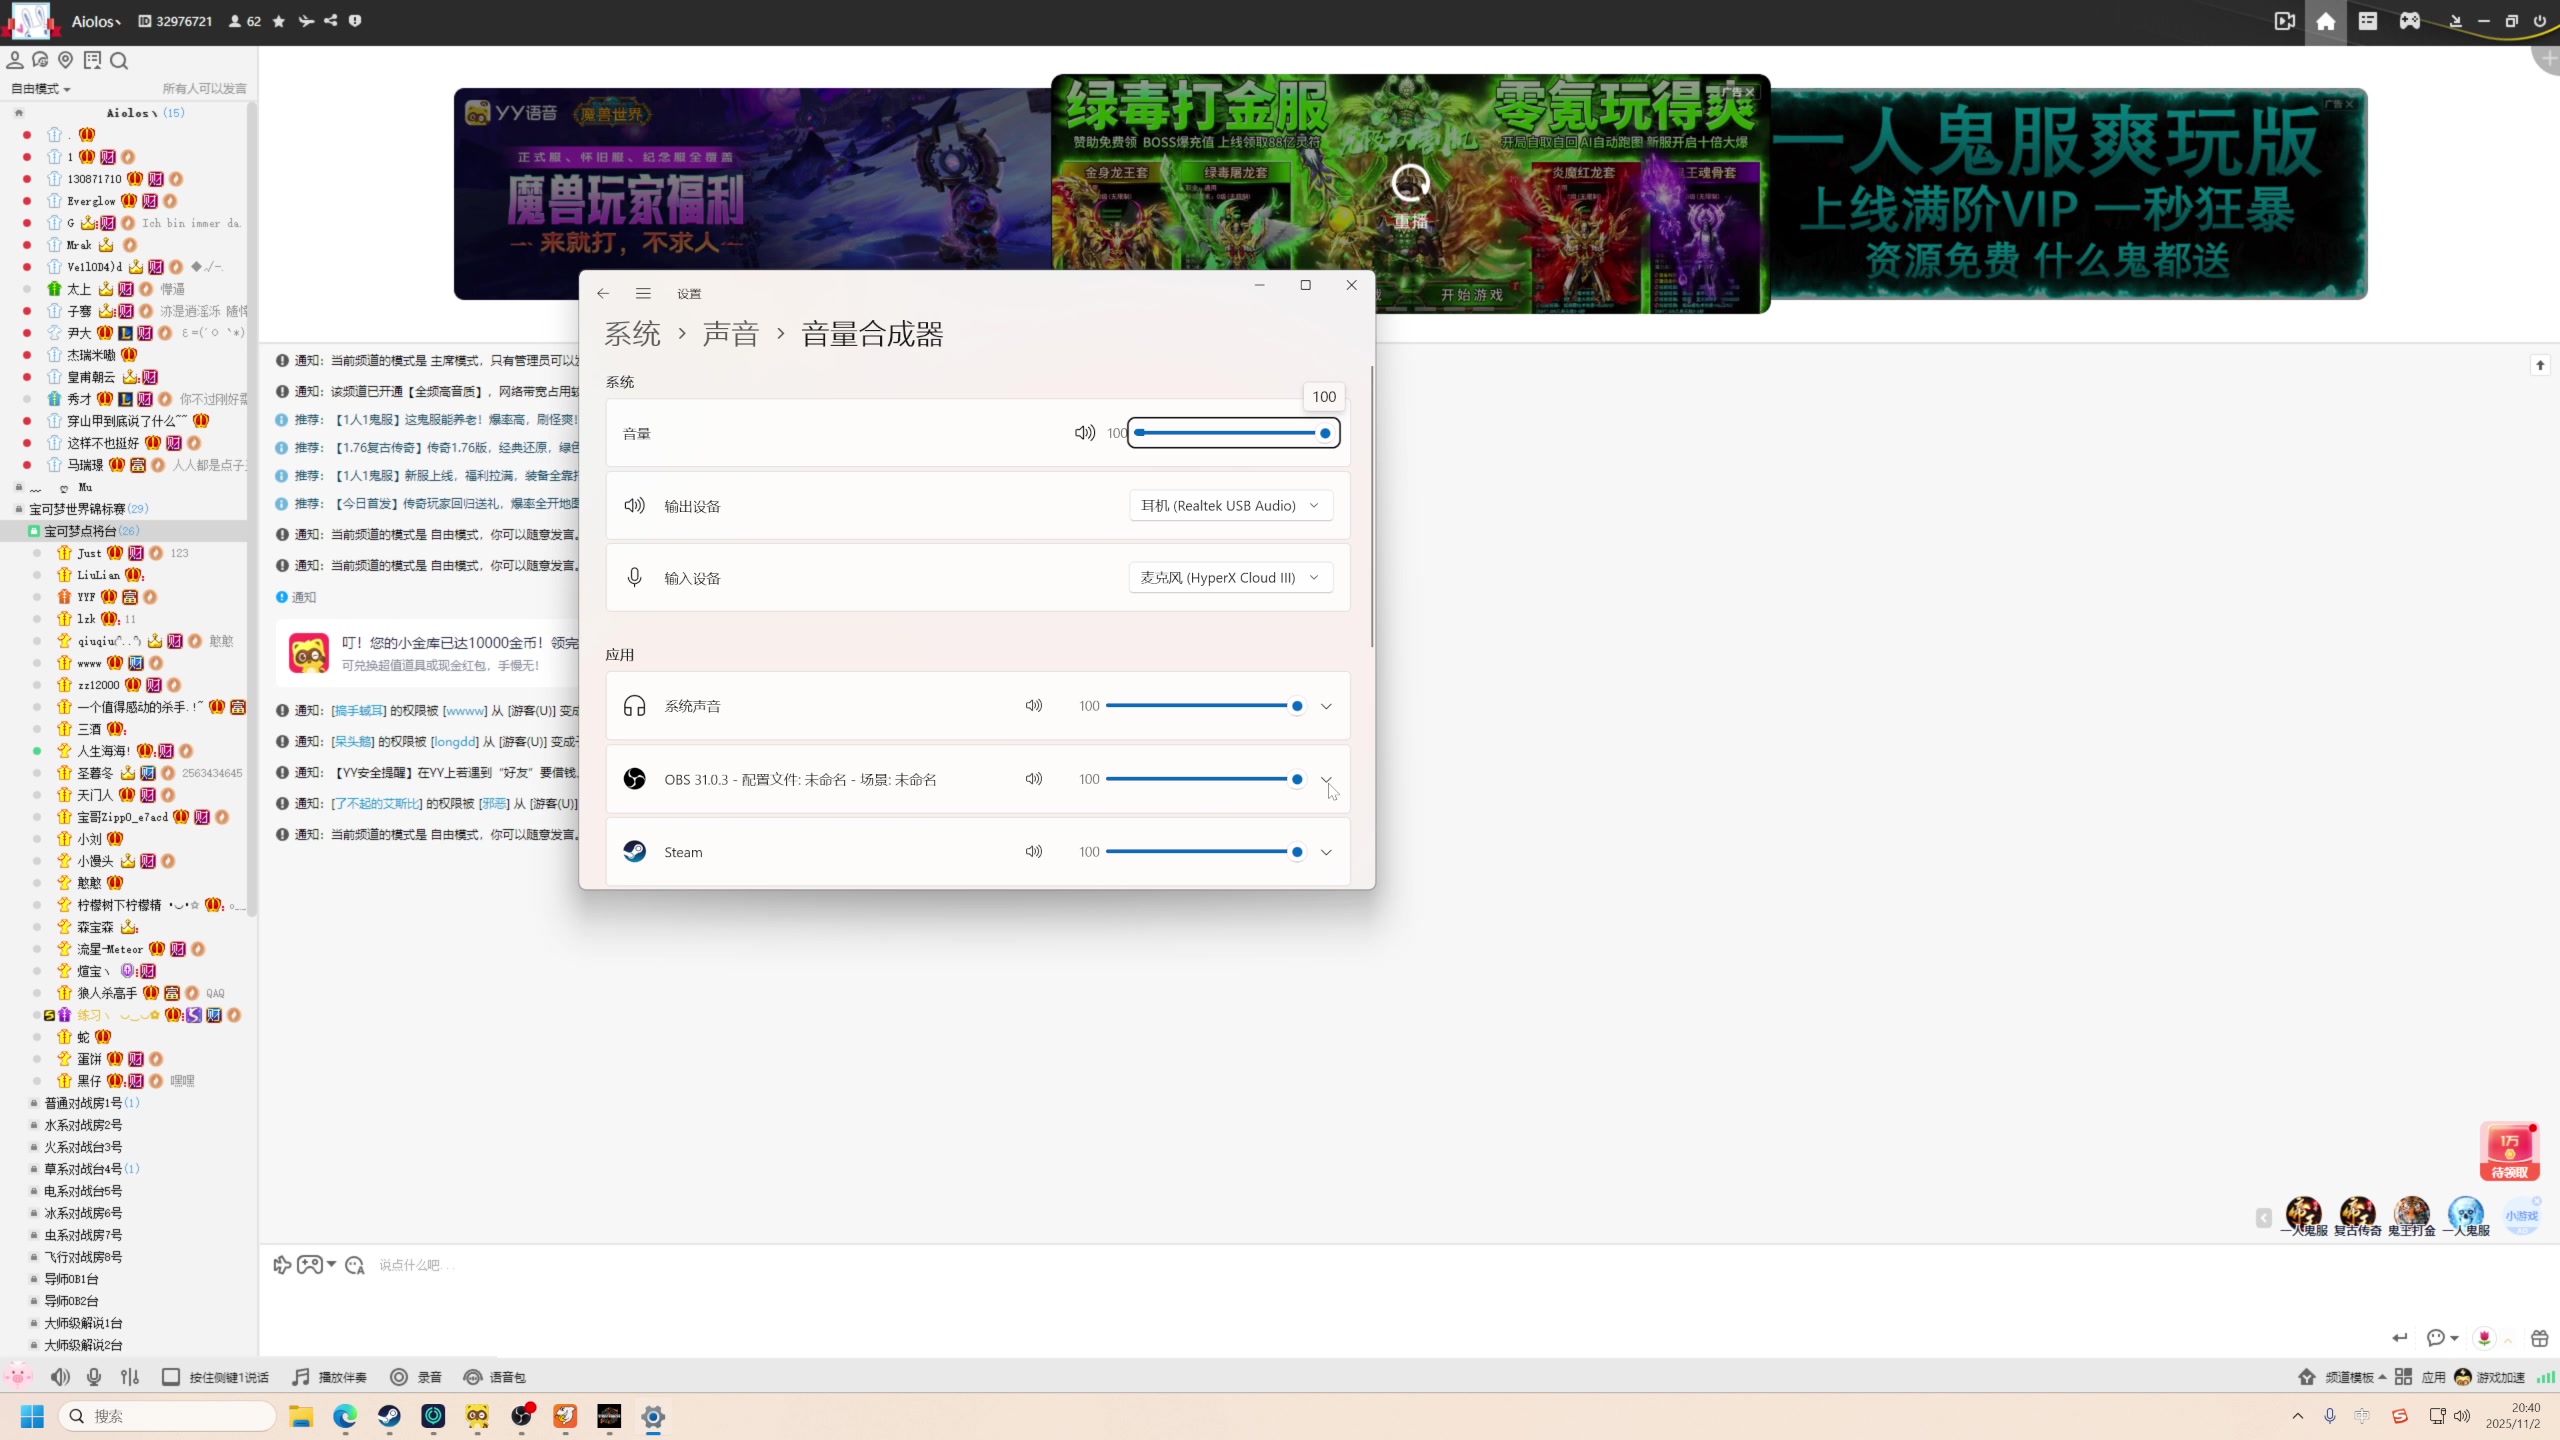2560x1440 pixels.
Task: Click the YY microphone icon in bottom bar
Action: click(94, 1377)
